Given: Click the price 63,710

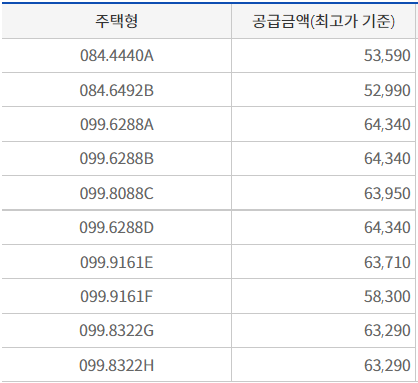Looking at the screenshot, I should coord(387,262).
